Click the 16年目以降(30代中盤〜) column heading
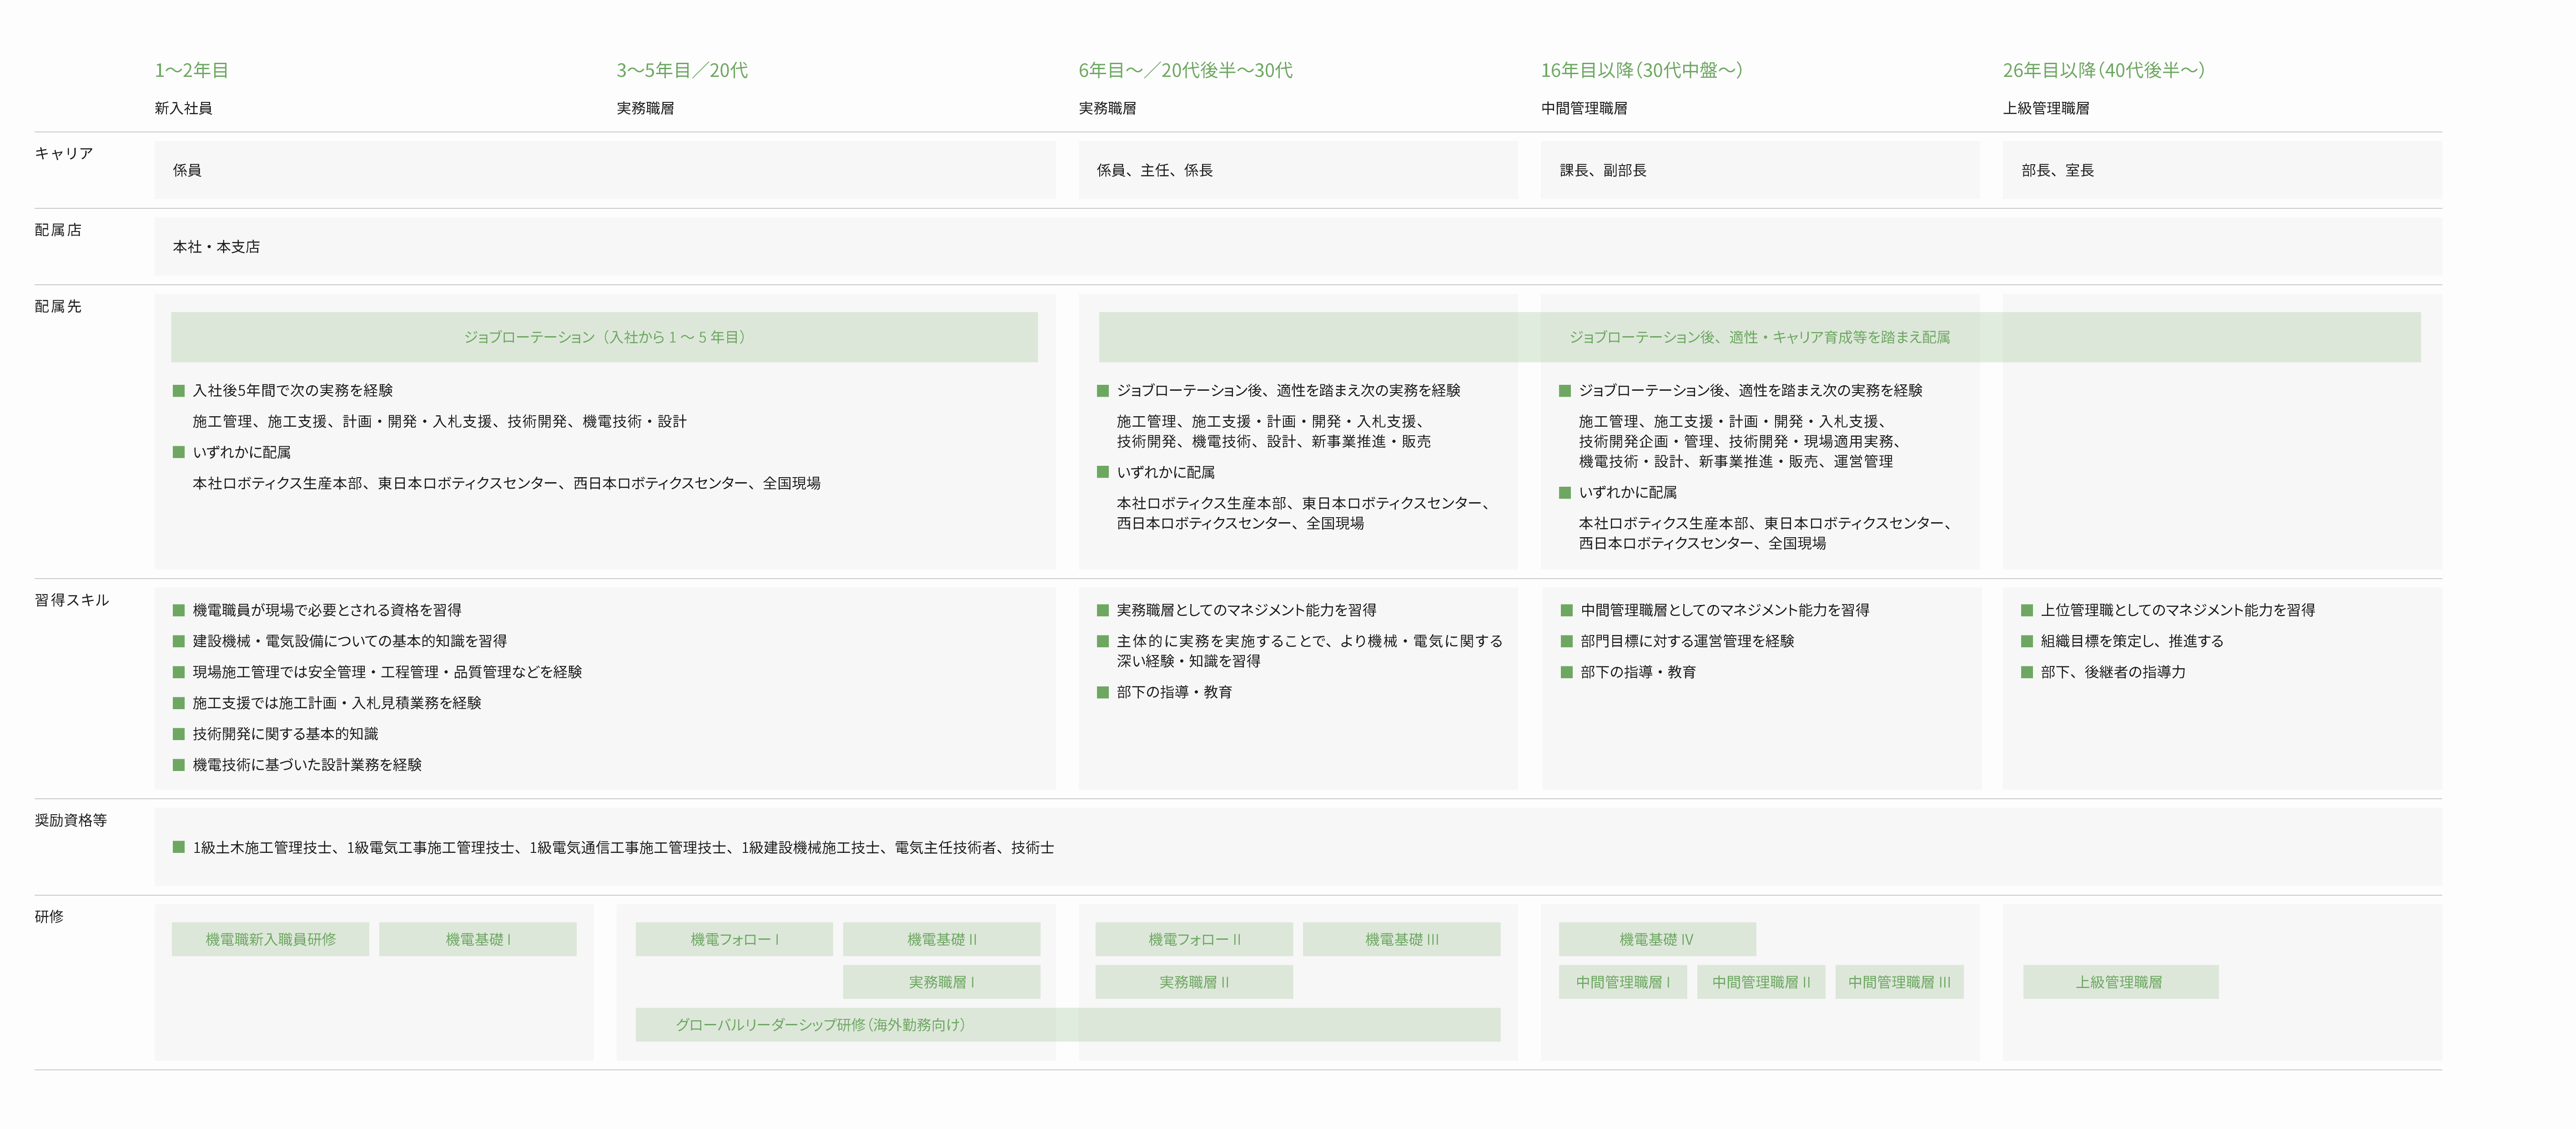This screenshot has height=1129, width=2576. pos(1641,70)
